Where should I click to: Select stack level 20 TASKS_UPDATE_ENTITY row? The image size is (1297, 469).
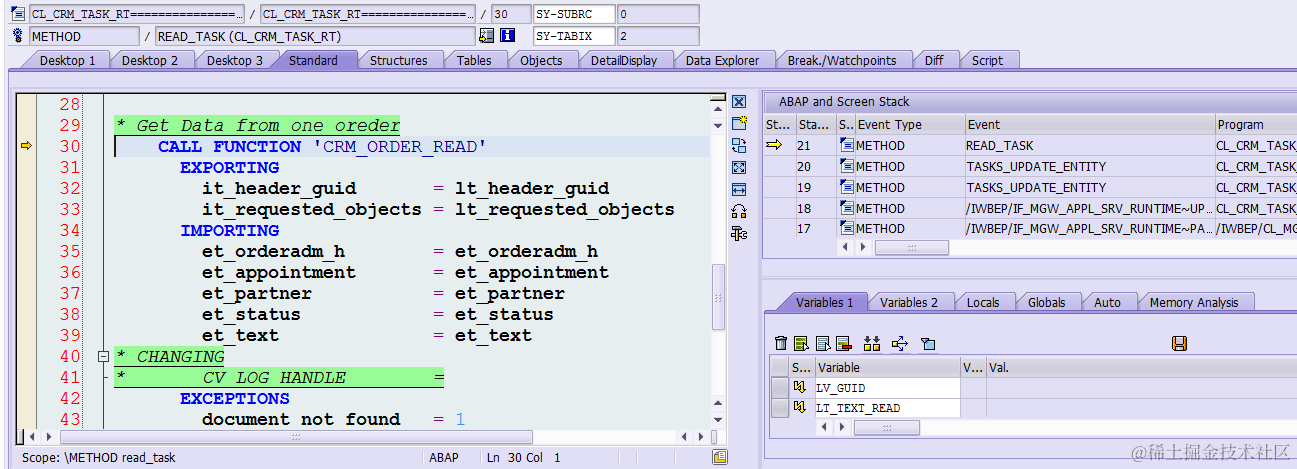pos(1029,166)
